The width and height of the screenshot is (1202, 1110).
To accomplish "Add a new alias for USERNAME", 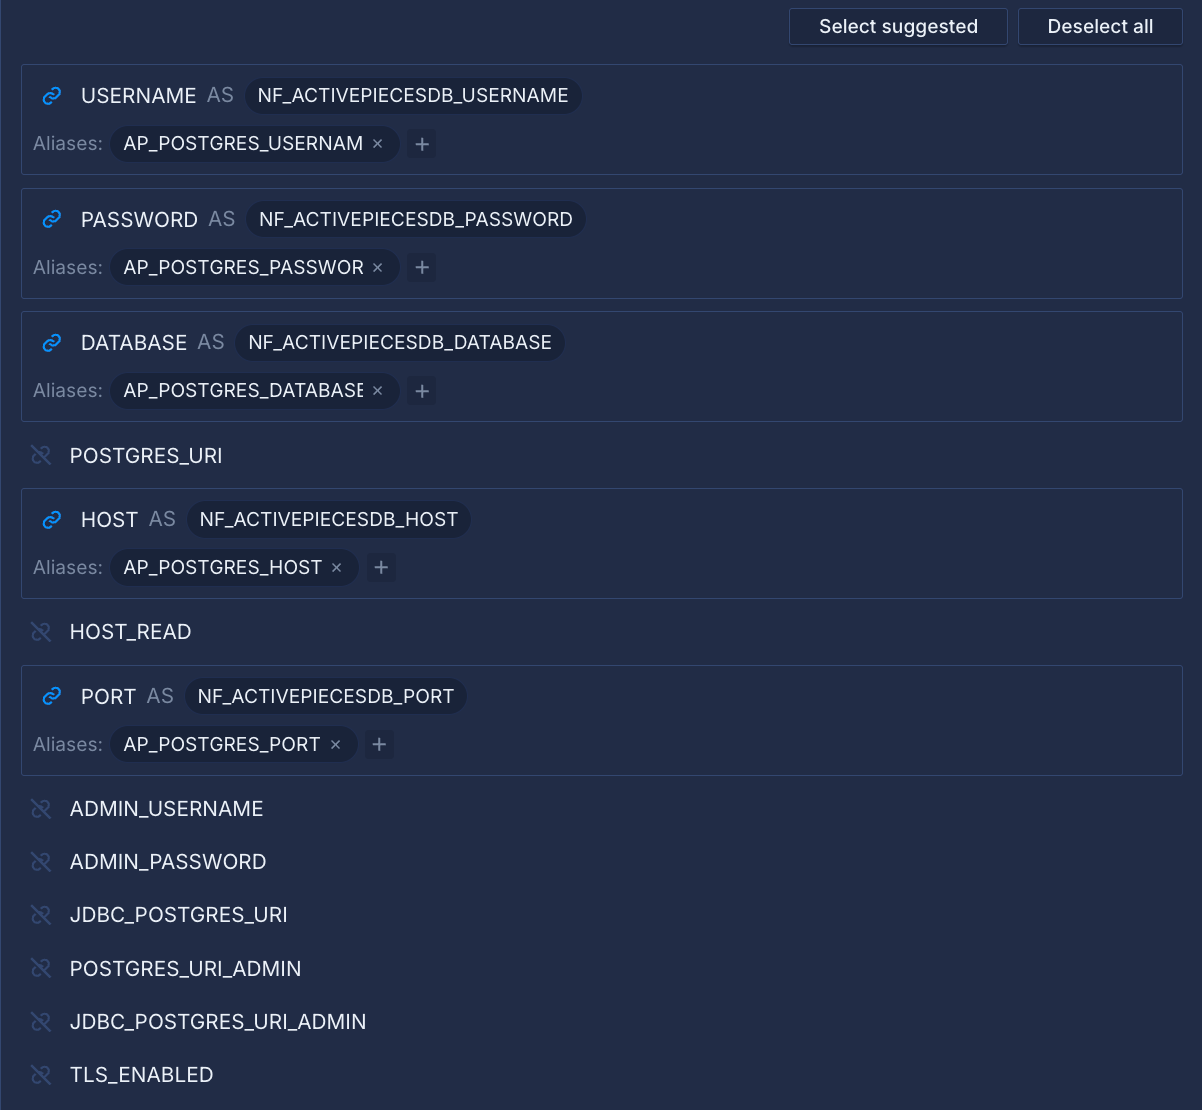I will coord(422,144).
